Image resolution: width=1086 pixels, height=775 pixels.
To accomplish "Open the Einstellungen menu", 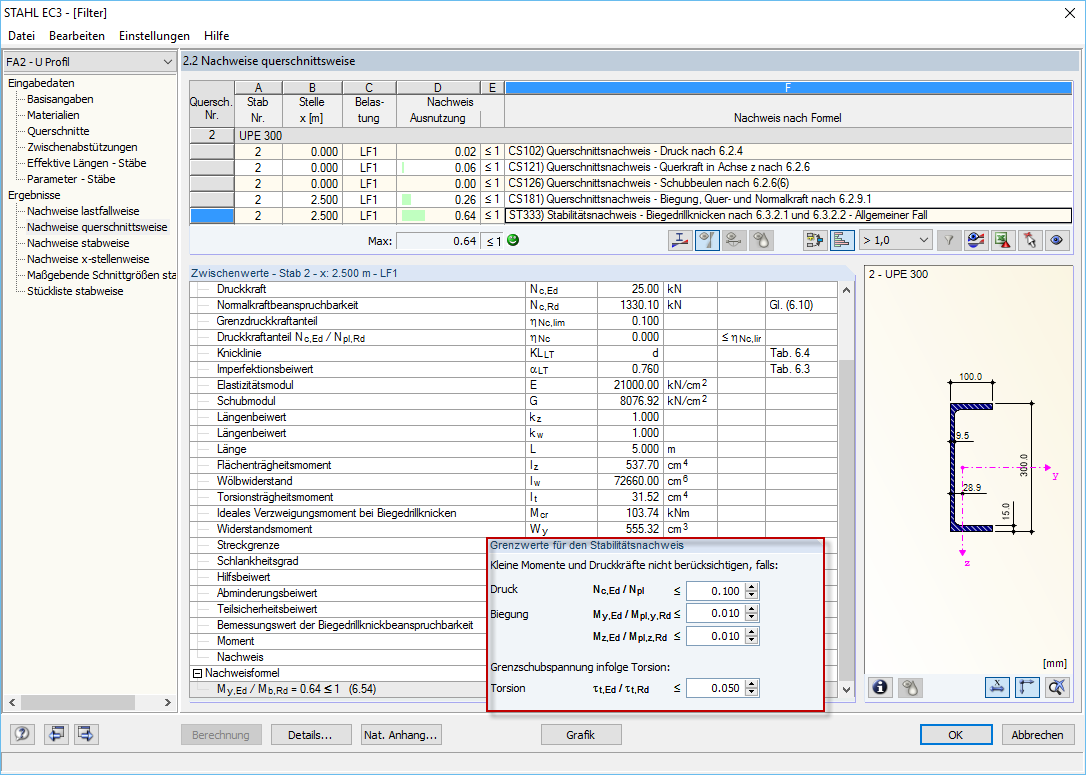I will (x=154, y=35).
